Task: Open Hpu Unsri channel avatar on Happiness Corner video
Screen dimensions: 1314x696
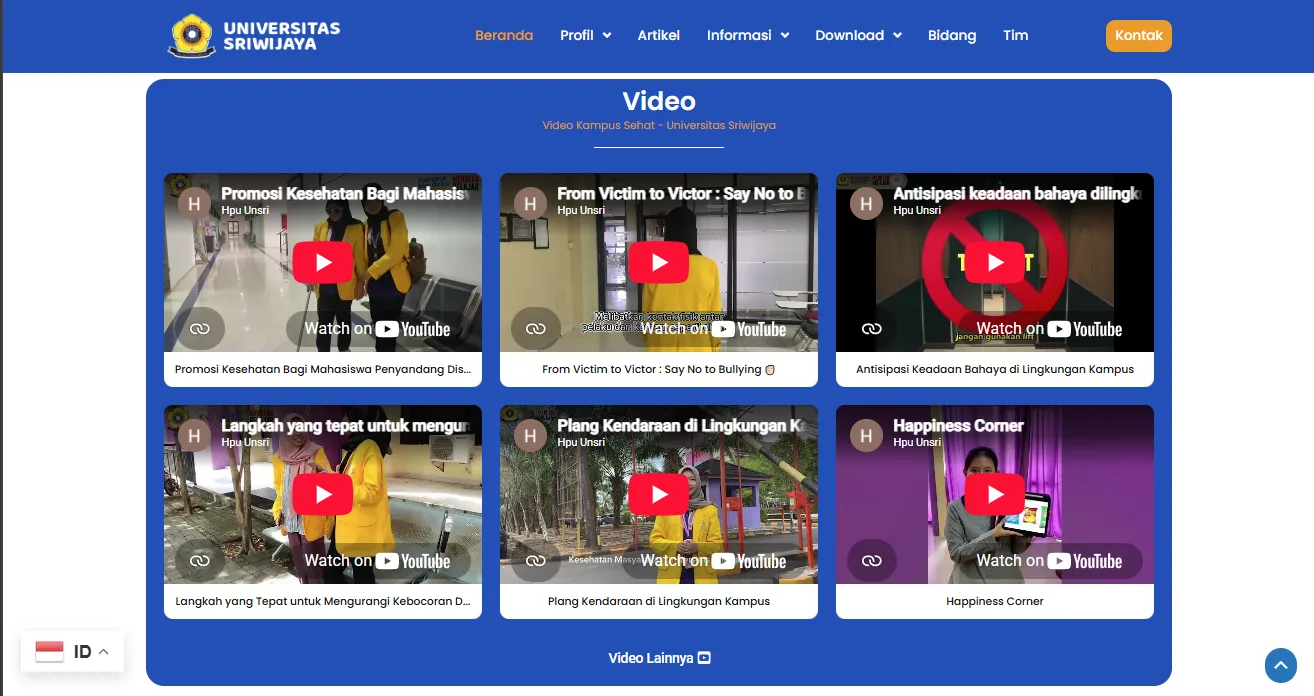Action: 866,435
